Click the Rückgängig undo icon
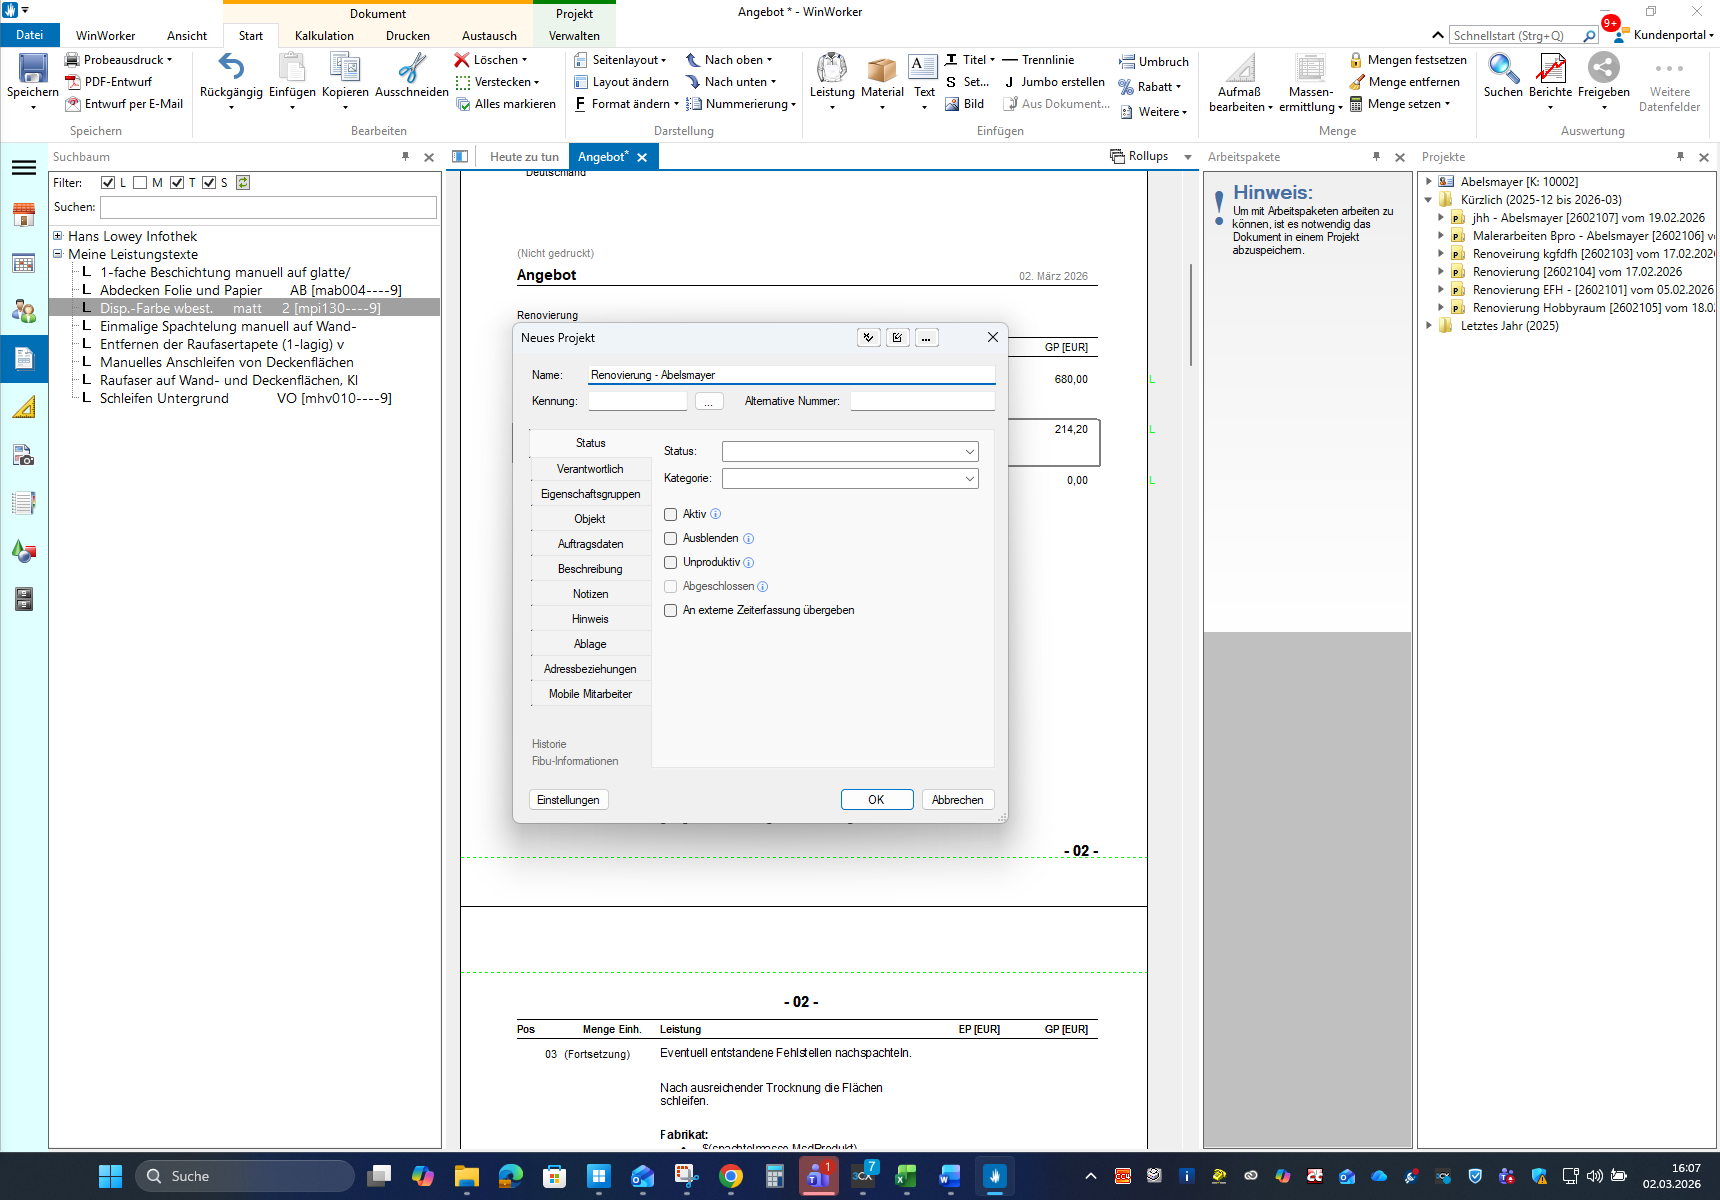Image resolution: width=1720 pixels, height=1200 pixels. 231,69
